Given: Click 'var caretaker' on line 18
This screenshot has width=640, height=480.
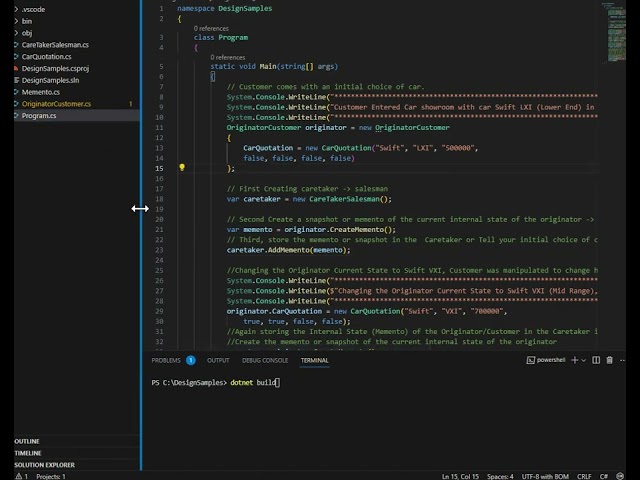Looking at the screenshot, I should pos(253,199).
